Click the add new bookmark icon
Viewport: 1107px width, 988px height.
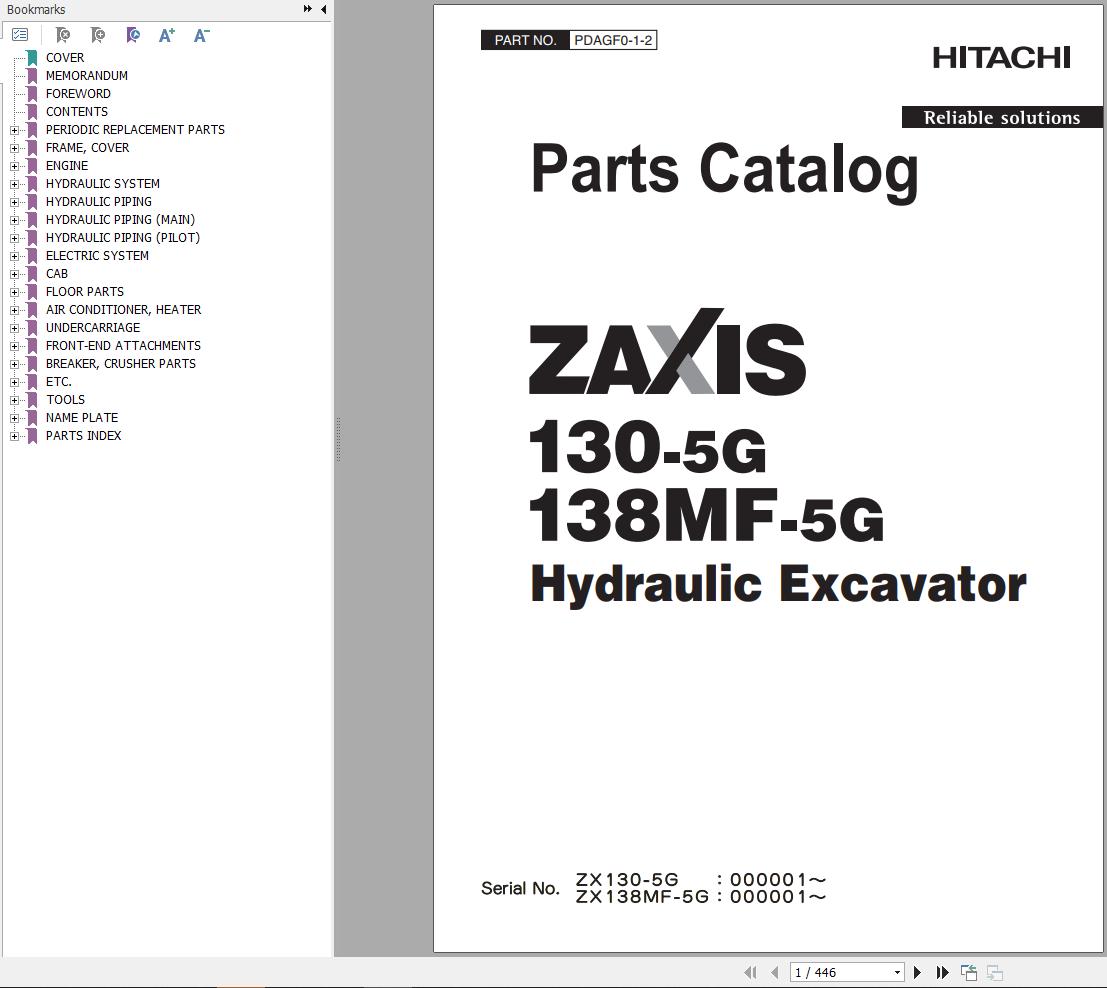[98, 35]
